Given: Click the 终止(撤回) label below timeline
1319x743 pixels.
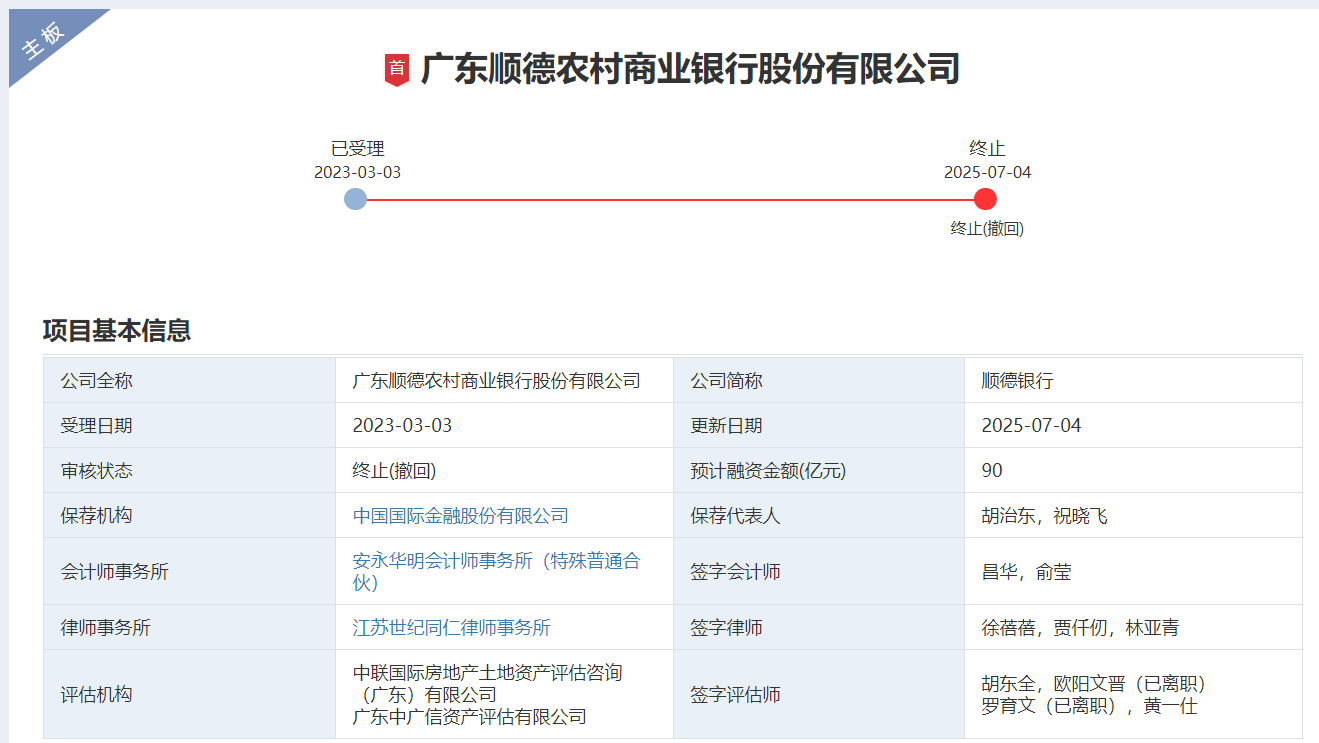Looking at the screenshot, I should pyautogui.click(x=987, y=228).
